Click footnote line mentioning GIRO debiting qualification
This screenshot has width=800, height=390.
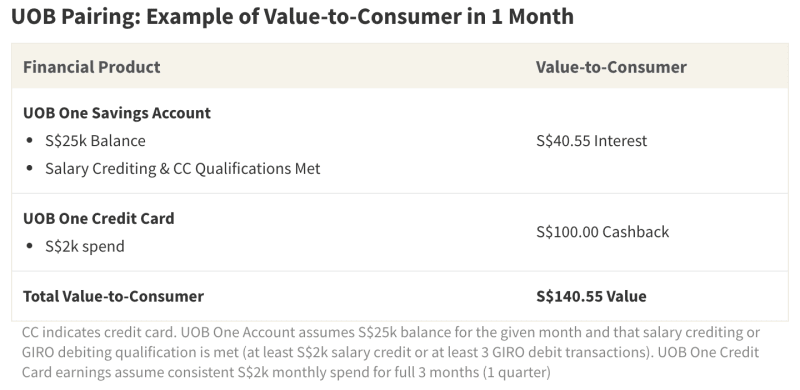pyautogui.click(x=390, y=352)
